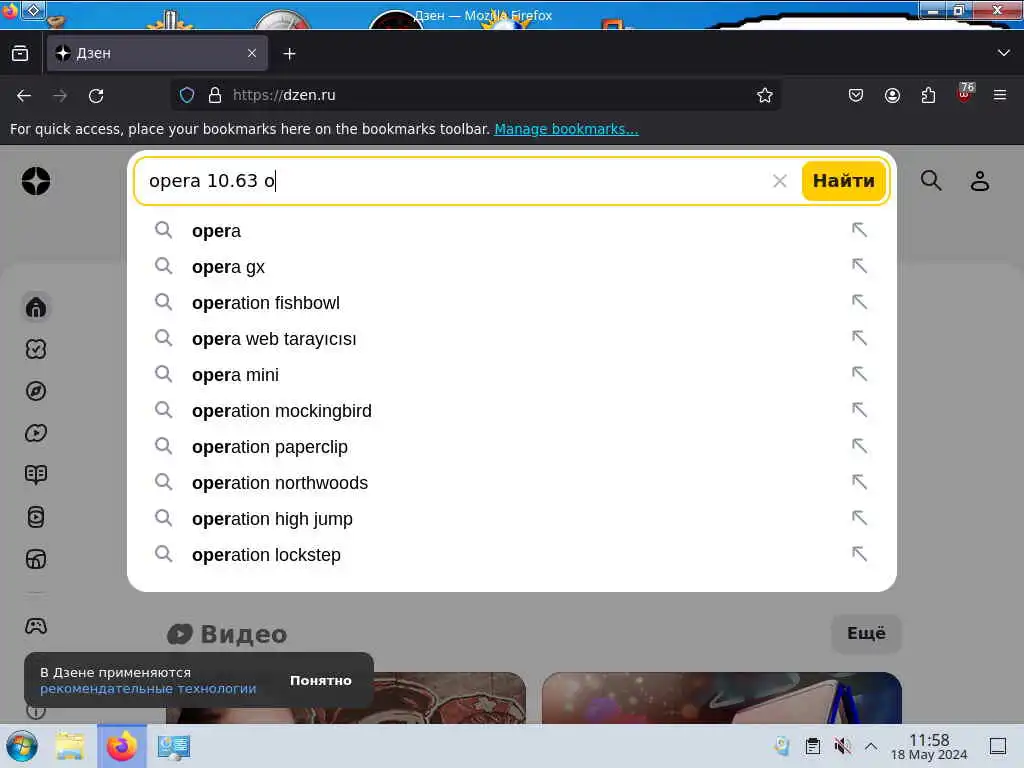Expand the list all tabs chevron
This screenshot has height=768, width=1024.
(x=1004, y=53)
